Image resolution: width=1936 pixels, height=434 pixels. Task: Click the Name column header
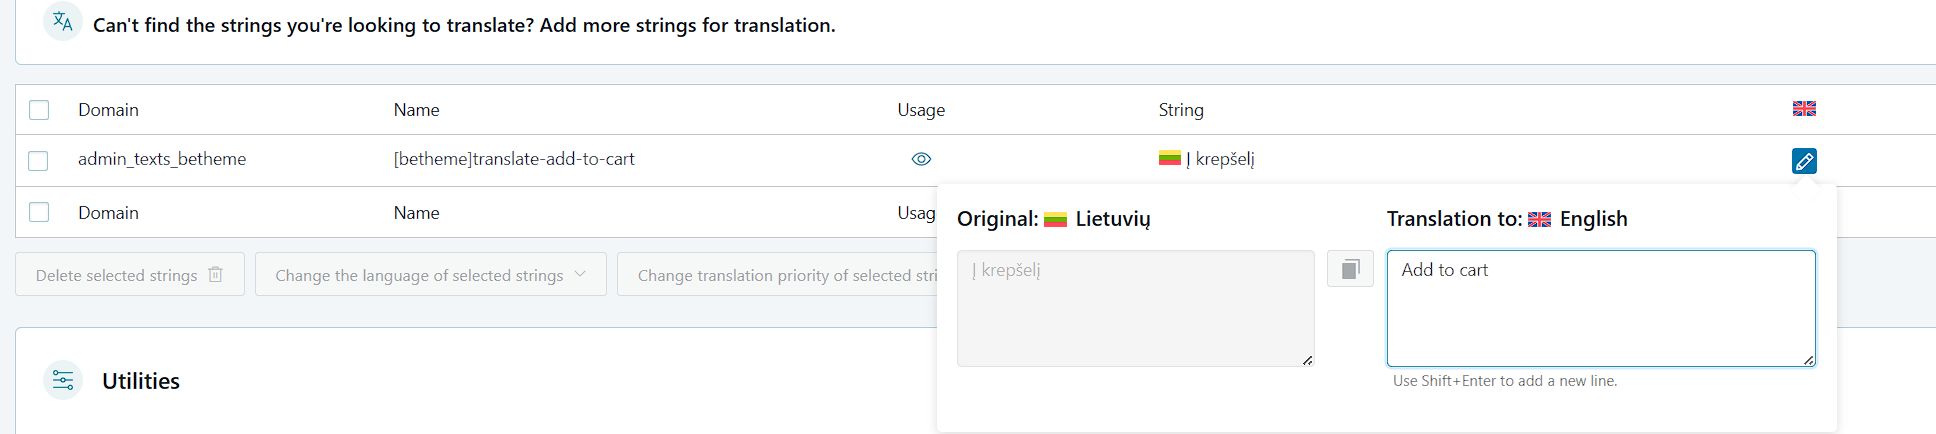[416, 110]
